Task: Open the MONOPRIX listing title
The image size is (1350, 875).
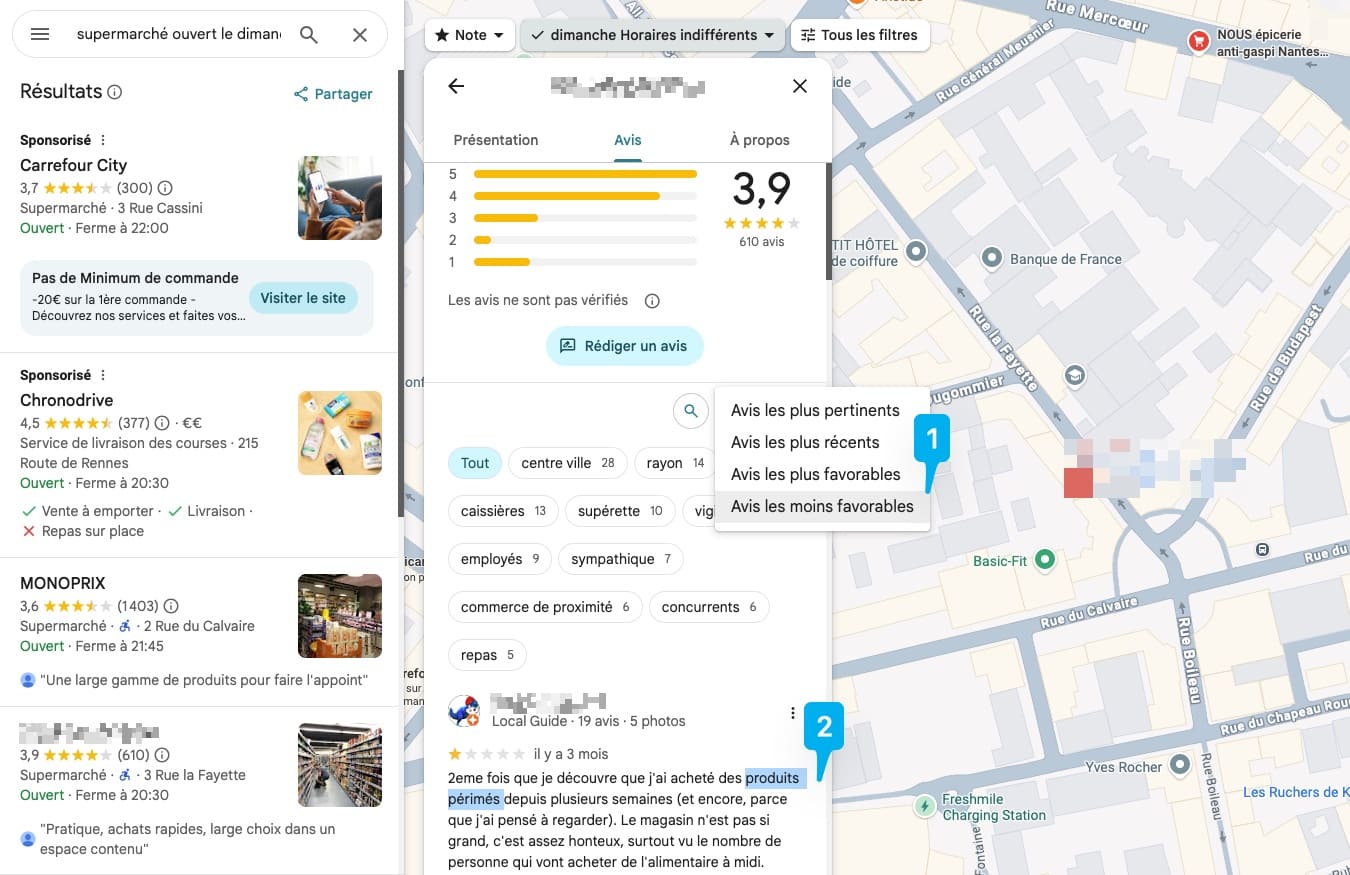Action: [x=63, y=583]
